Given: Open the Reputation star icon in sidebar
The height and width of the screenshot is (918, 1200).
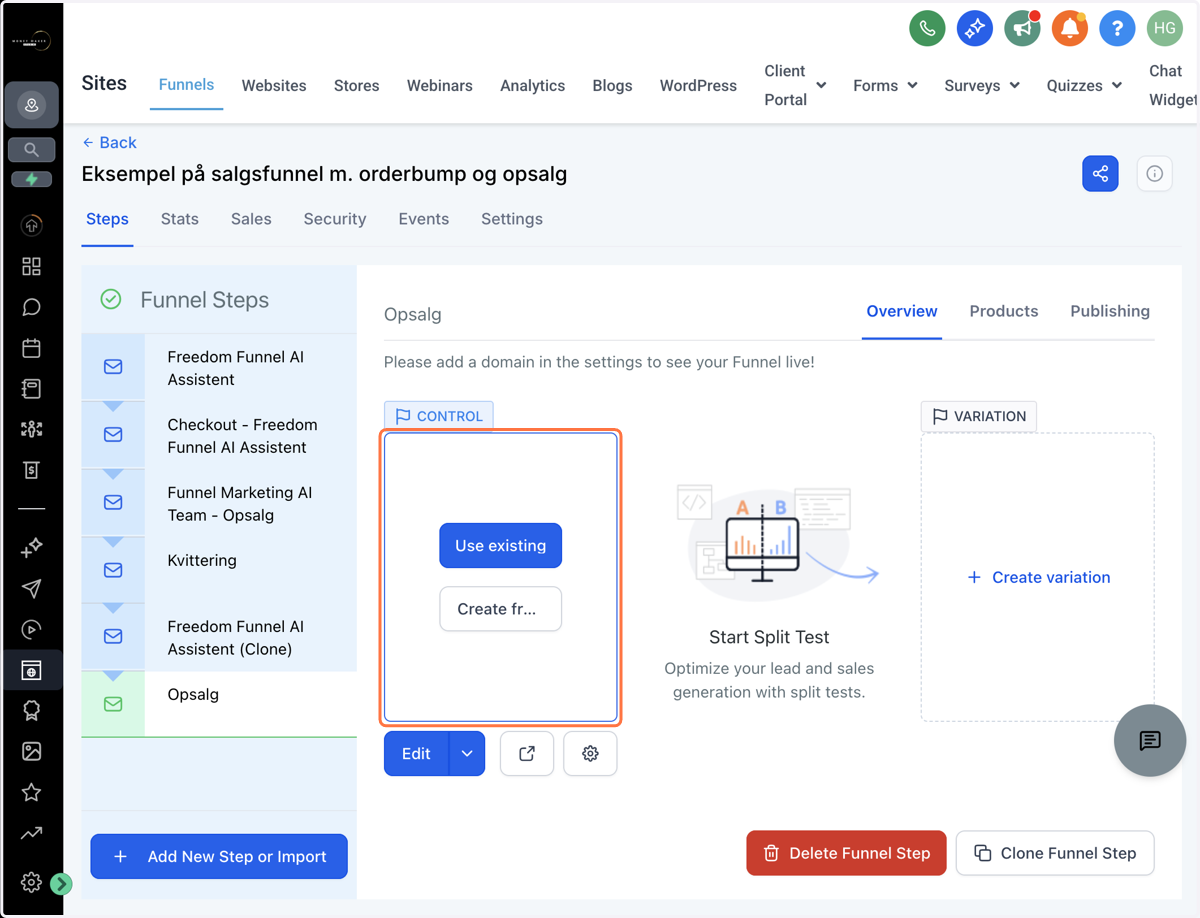Looking at the screenshot, I should (31, 792).
